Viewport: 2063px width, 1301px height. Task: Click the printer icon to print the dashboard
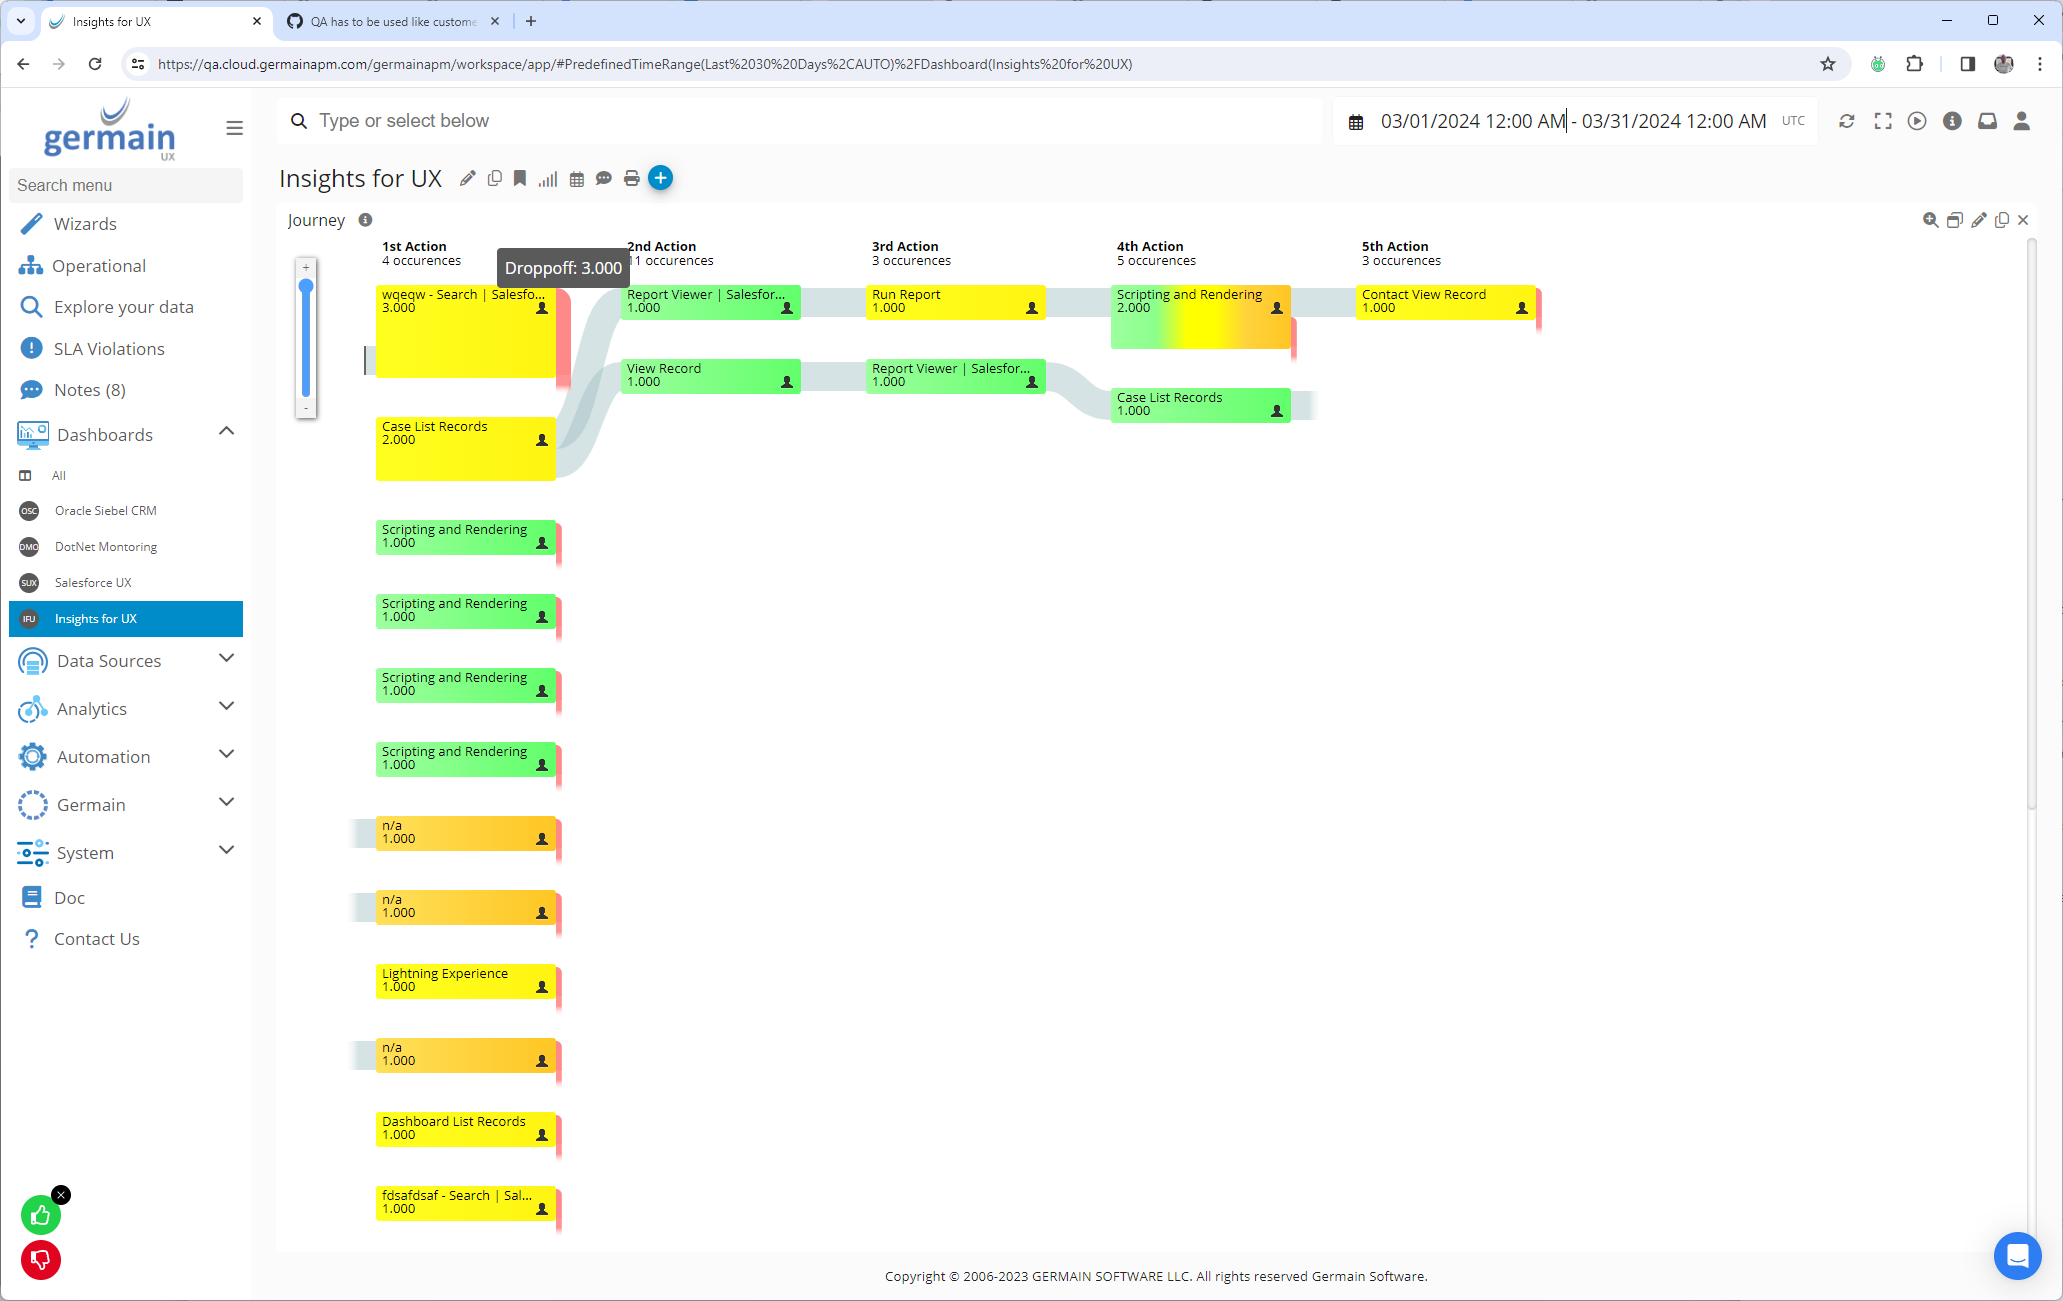pos(631,178)
